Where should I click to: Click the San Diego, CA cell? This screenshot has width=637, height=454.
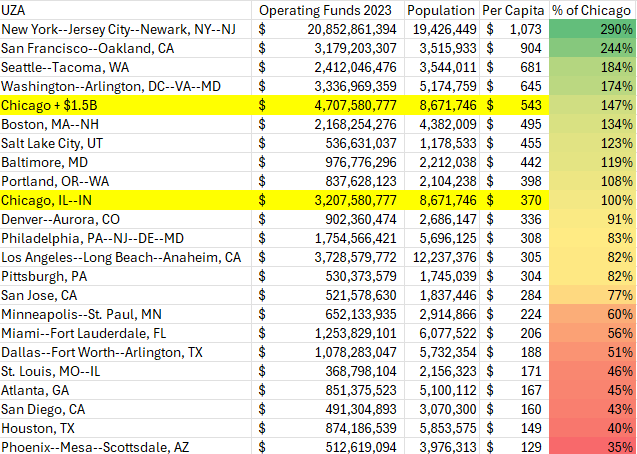coord(126,409)
